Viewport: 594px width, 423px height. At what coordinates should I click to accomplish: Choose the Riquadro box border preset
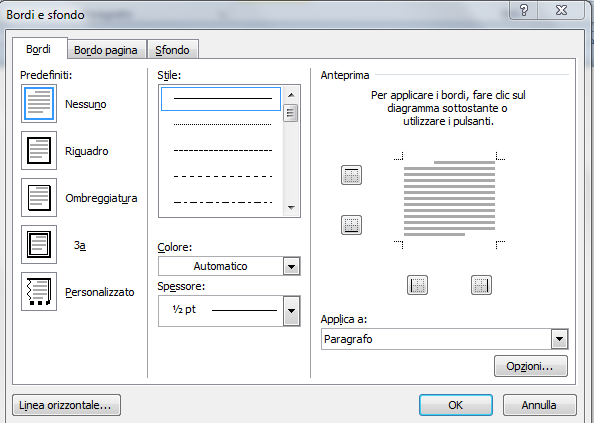point(39,151)
